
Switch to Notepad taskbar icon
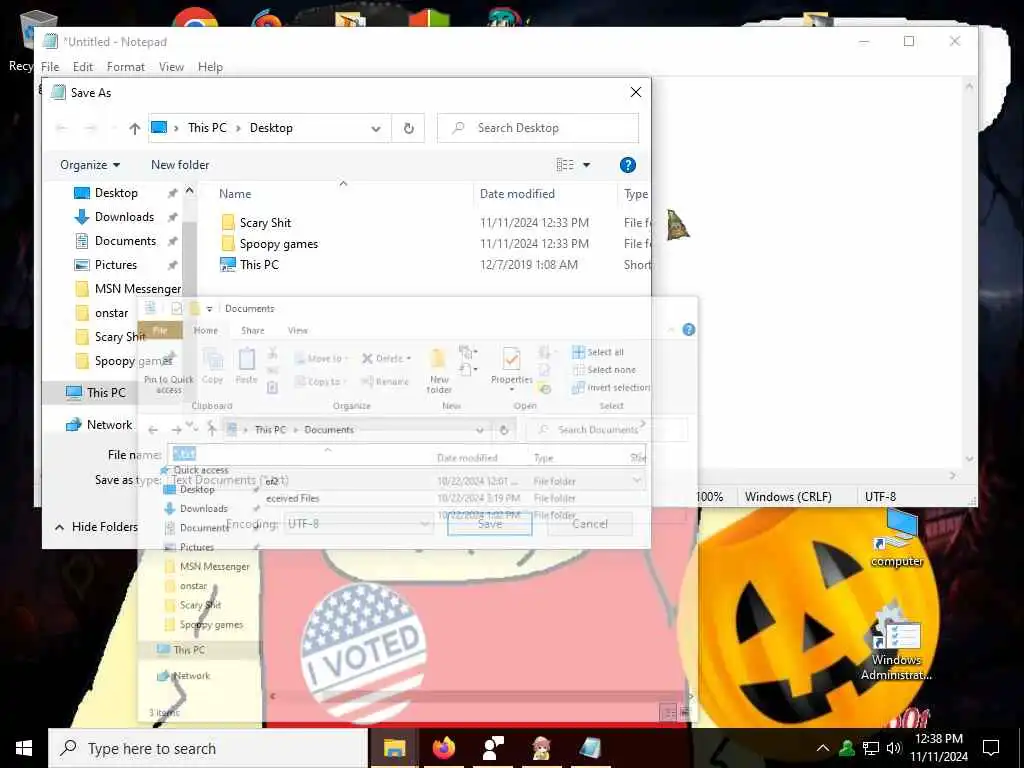coord(590,748)
